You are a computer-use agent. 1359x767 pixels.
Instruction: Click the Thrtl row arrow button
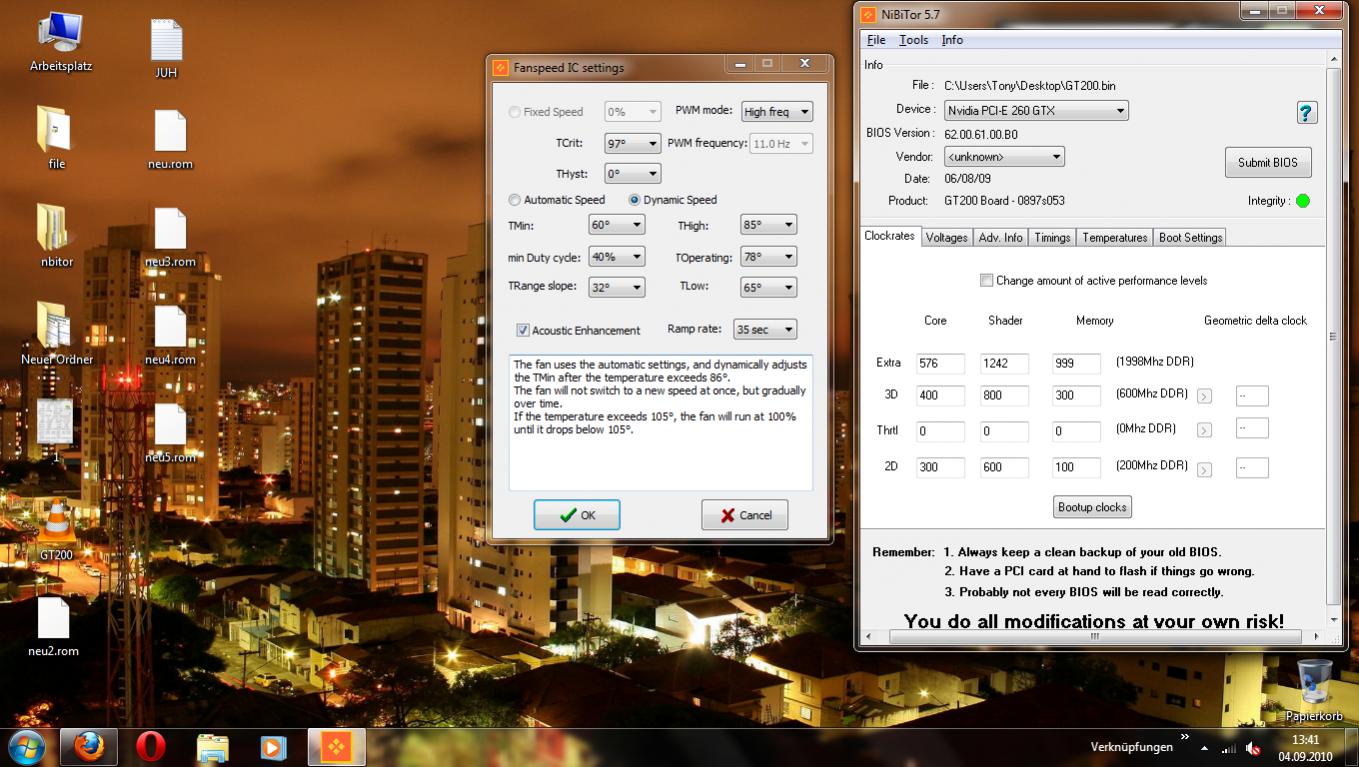click(x=1204, y=431)
